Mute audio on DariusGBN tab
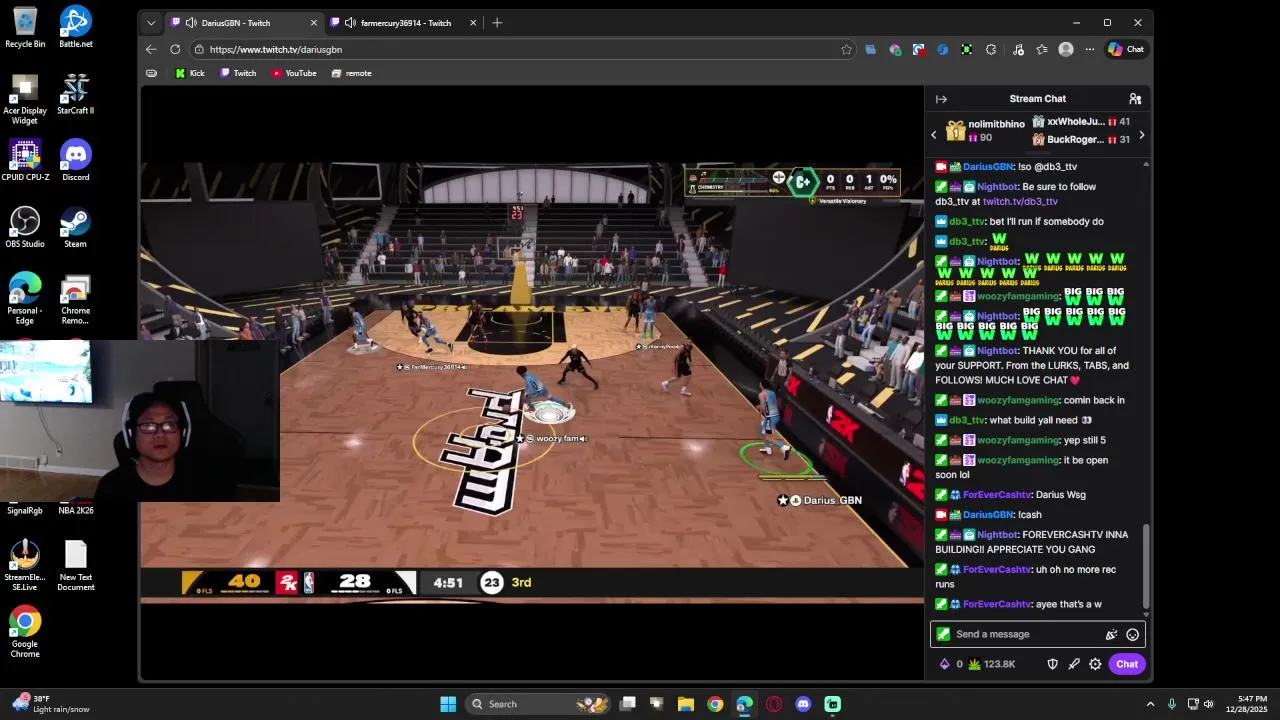This screenshot has height=720, width=1280. point(190,23)
